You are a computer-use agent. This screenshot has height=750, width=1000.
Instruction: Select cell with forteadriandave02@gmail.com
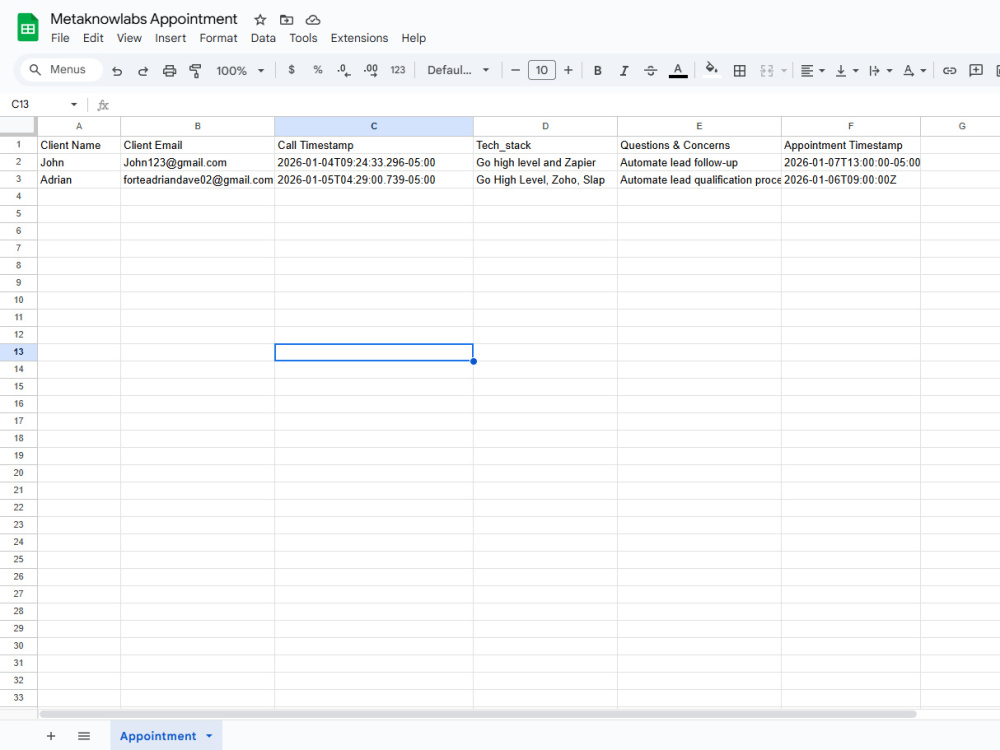[198, 180]
